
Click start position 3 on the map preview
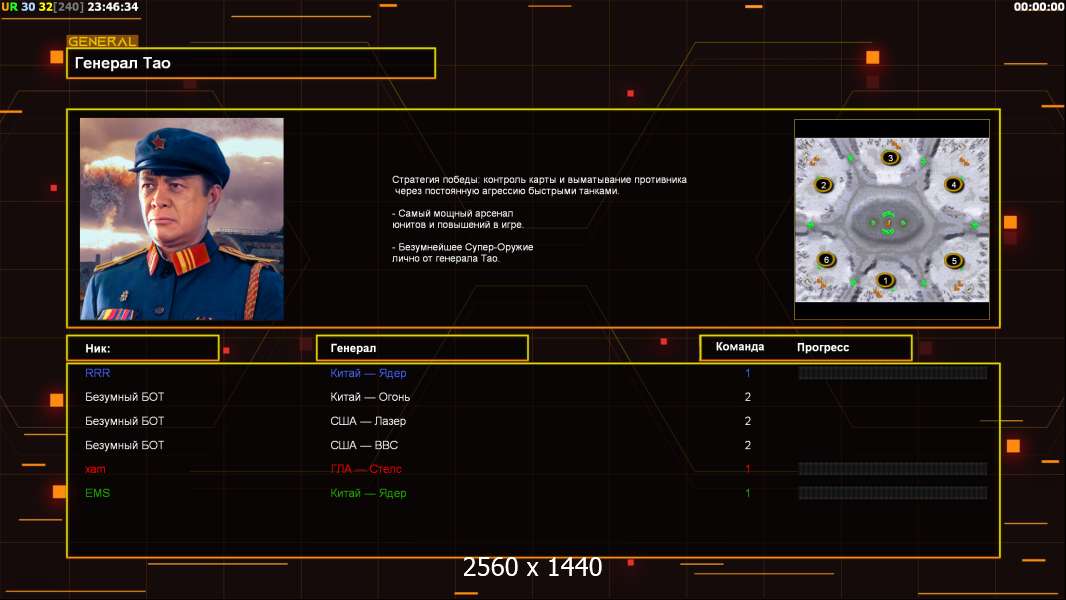click(x=890, y=158)
